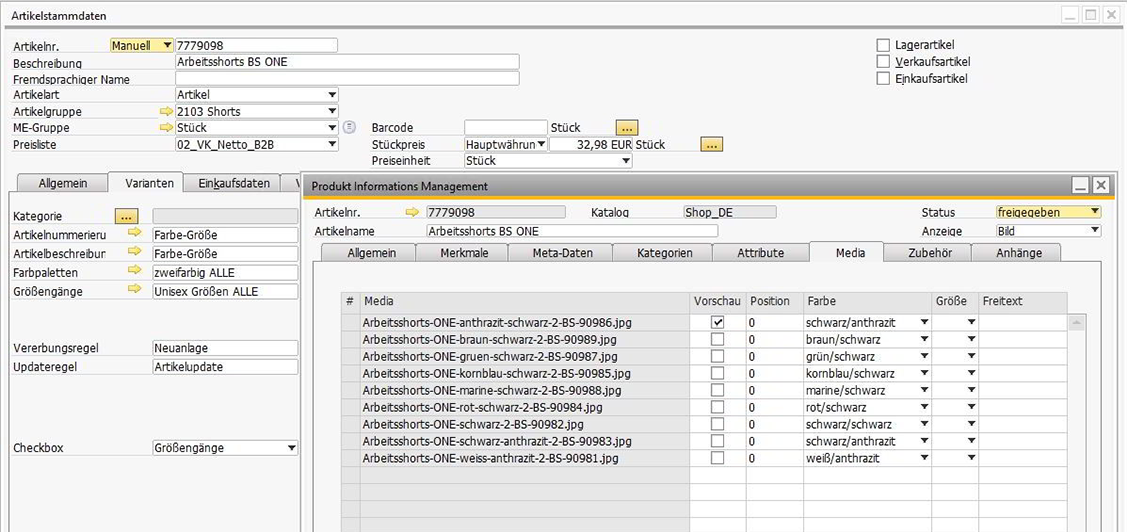
Task: Enable the Lagerartikel checkbox
Action: 883,45
